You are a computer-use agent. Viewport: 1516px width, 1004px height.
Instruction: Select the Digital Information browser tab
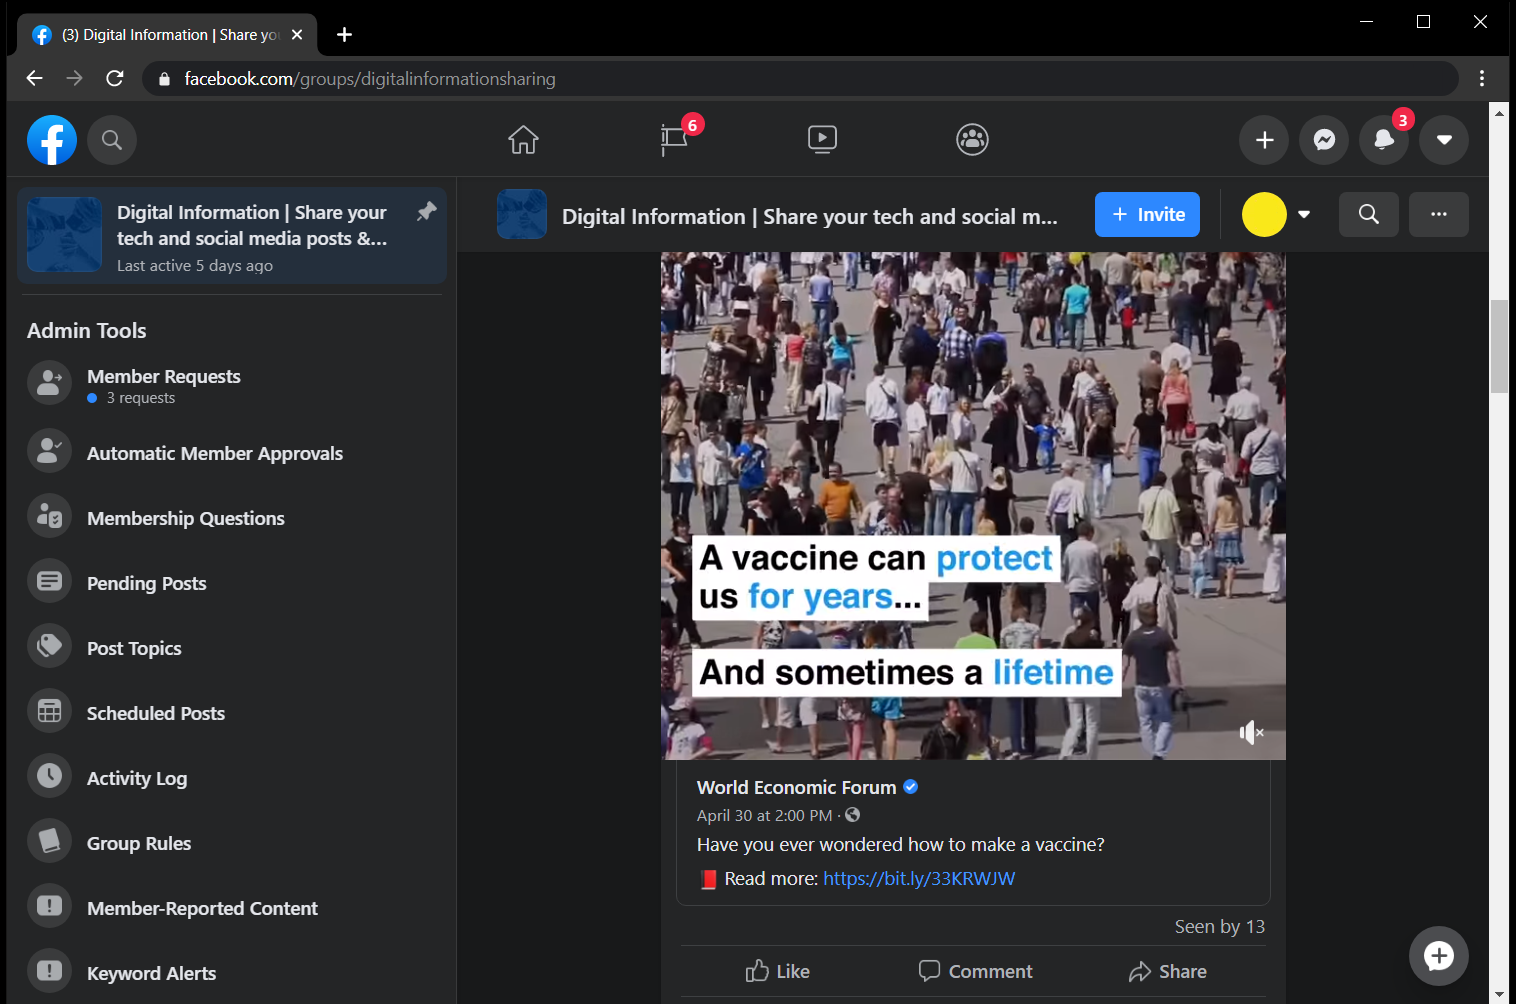point(168,35)
